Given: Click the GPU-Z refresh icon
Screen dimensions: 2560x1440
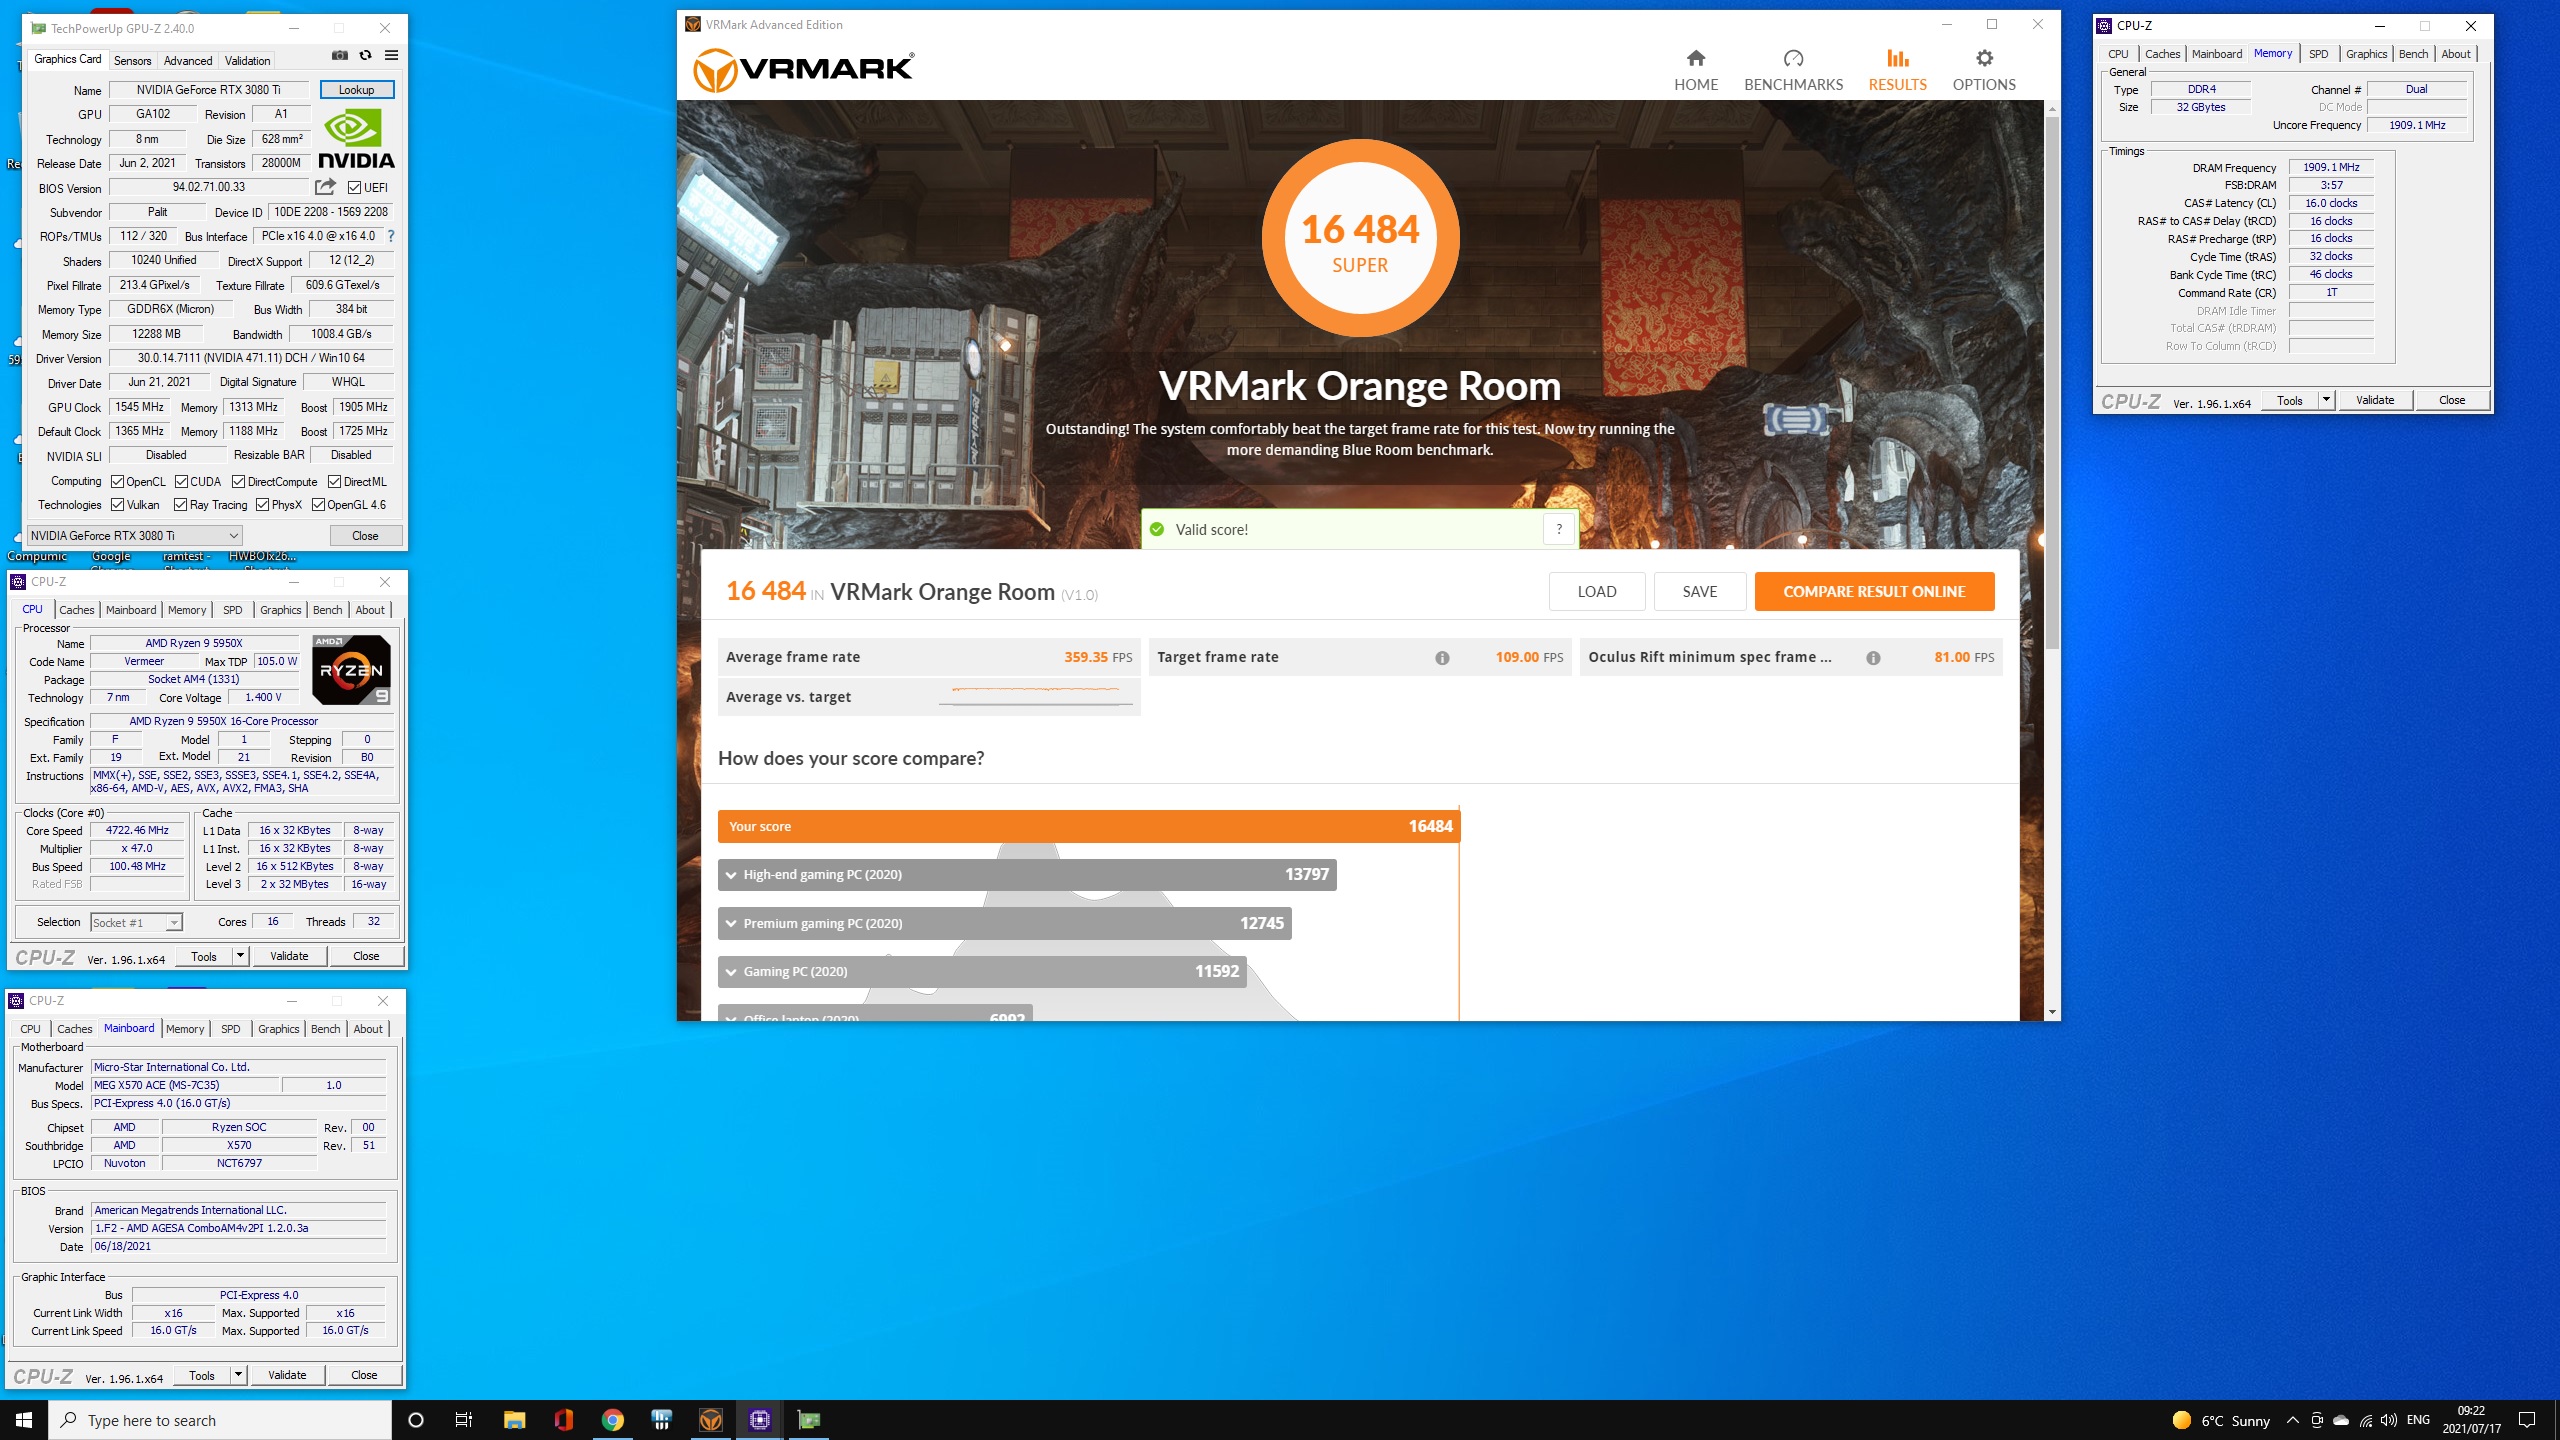Looking at the screenshot, I should [x=366, y=56].
